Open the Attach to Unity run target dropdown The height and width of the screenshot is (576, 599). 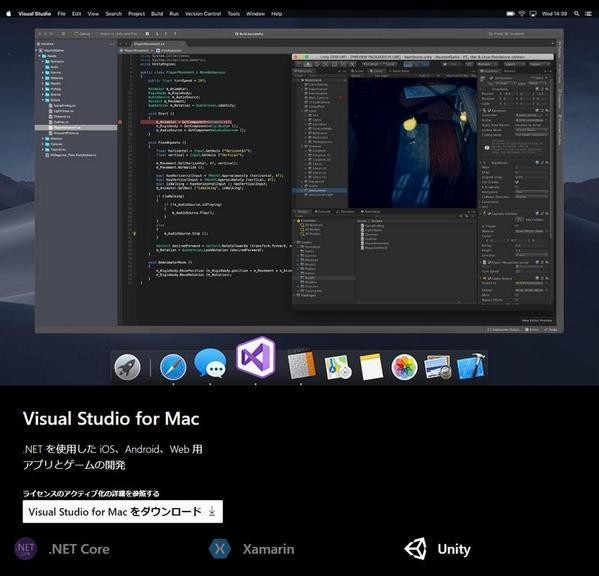tap(118, 34)
